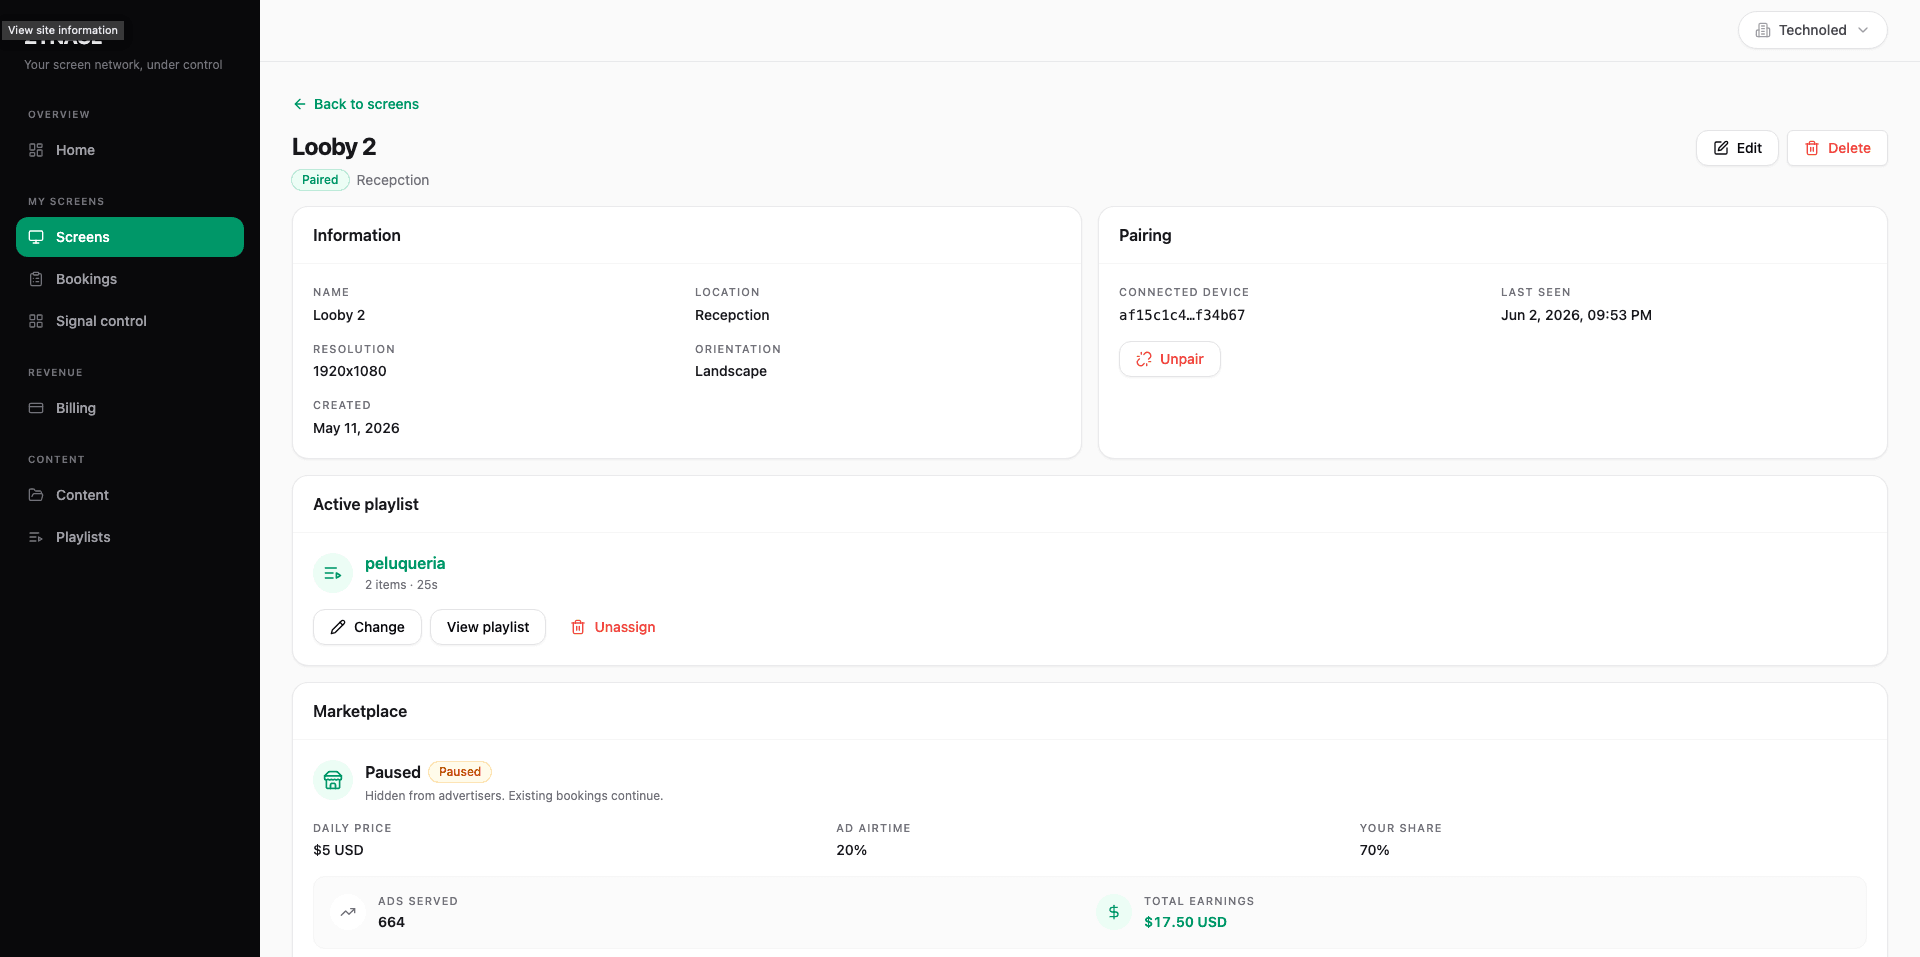Click the ad airtime value 20%

pos(852,850)
